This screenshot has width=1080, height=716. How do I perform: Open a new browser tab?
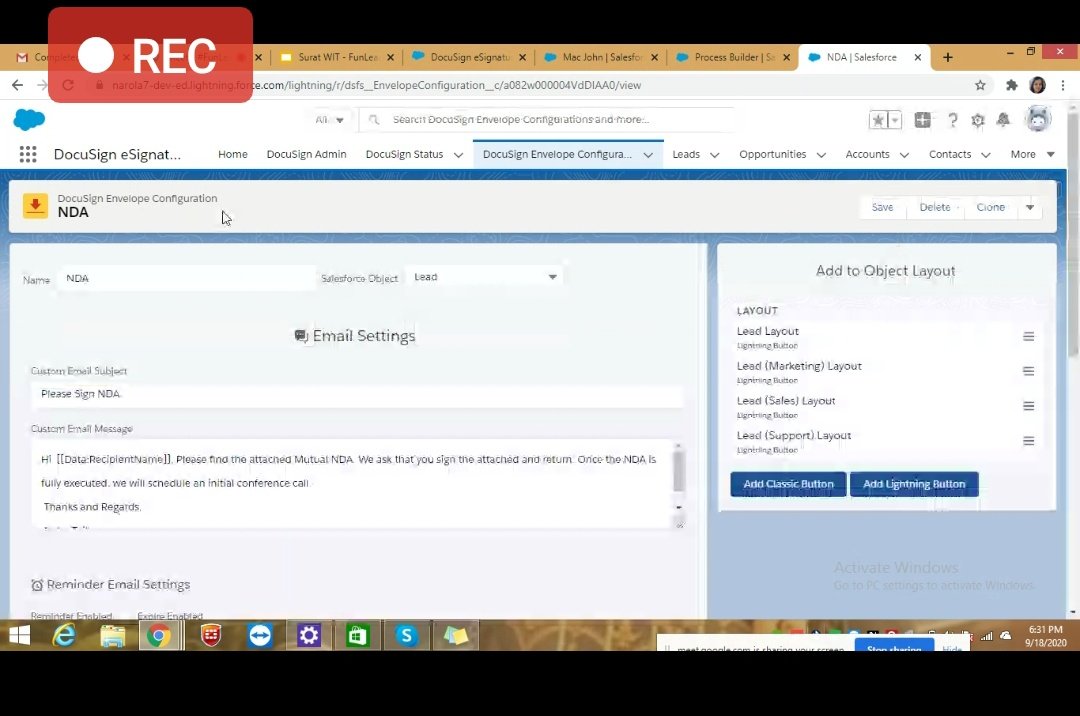[948, 57]
